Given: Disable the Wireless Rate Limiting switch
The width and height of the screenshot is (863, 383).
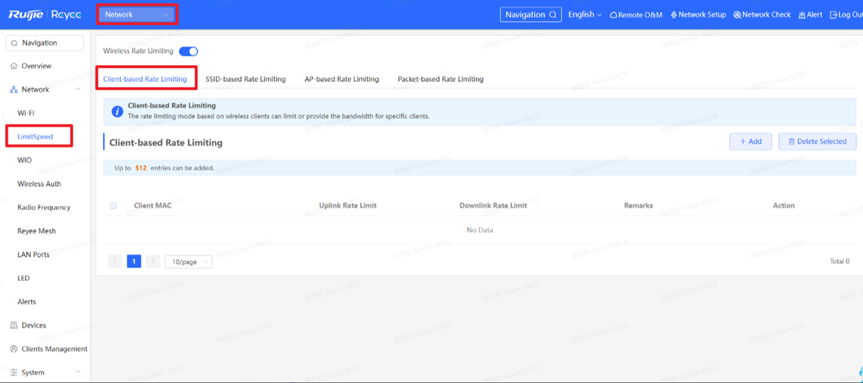Looking at the screenshot, I should pos(188,51).
